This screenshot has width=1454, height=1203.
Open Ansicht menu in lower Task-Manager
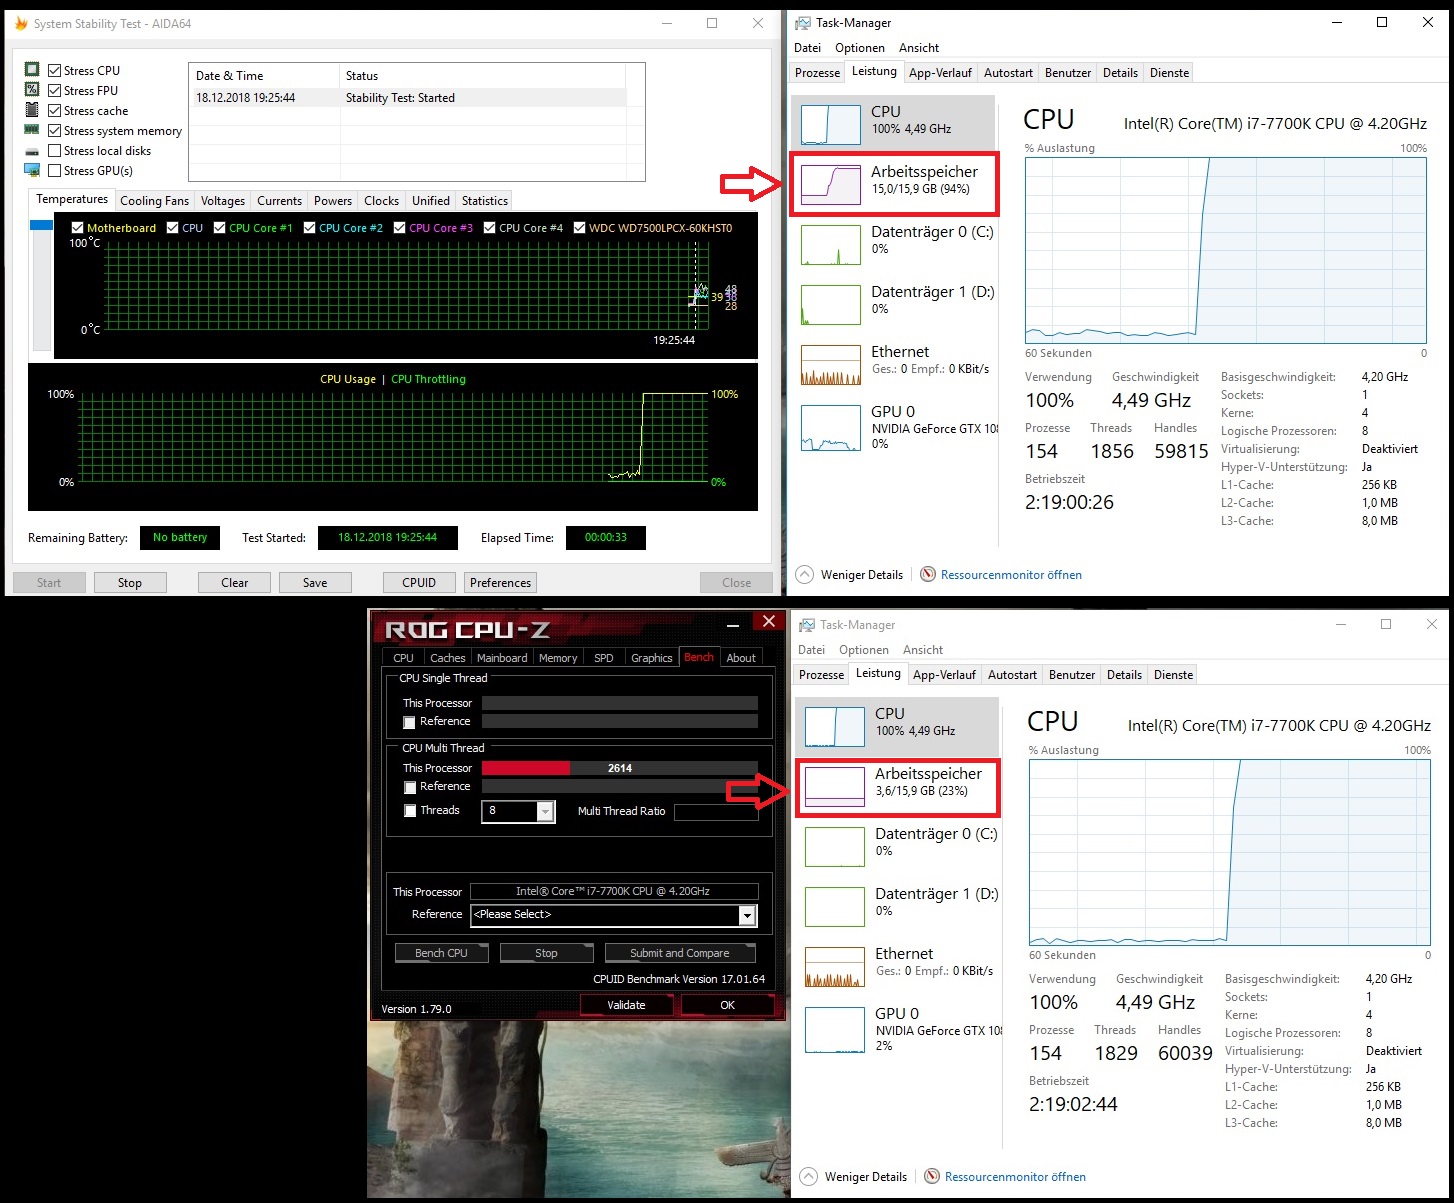[923, 649]
